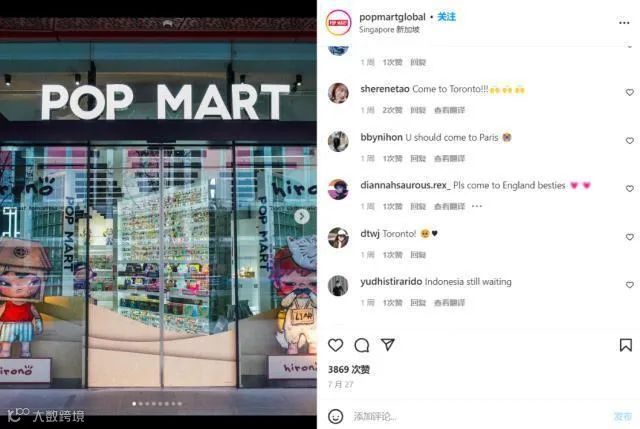Viewport: 640px width, 429px height.
Task: Open more options three-dot menu
Action: pyautogui.click(x=624, y=23)
